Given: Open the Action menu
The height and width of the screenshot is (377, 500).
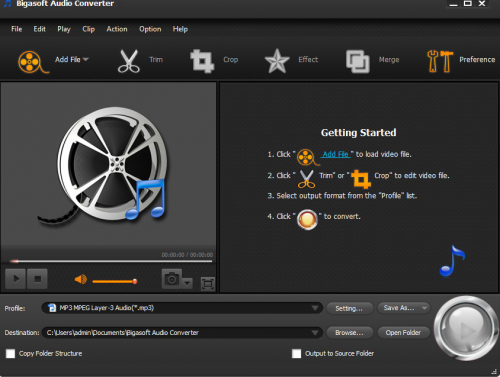Looking at the screenshot, I should (117, 29).
